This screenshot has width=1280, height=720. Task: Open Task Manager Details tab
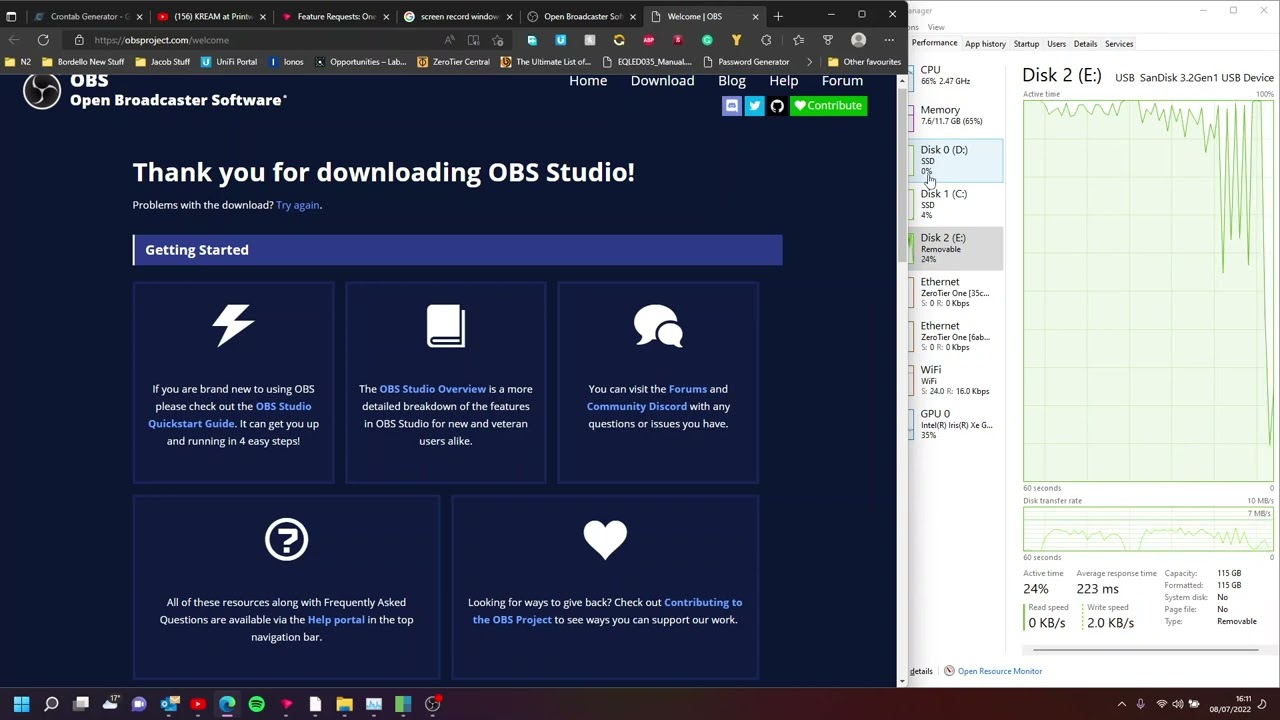pos(1085,44)
